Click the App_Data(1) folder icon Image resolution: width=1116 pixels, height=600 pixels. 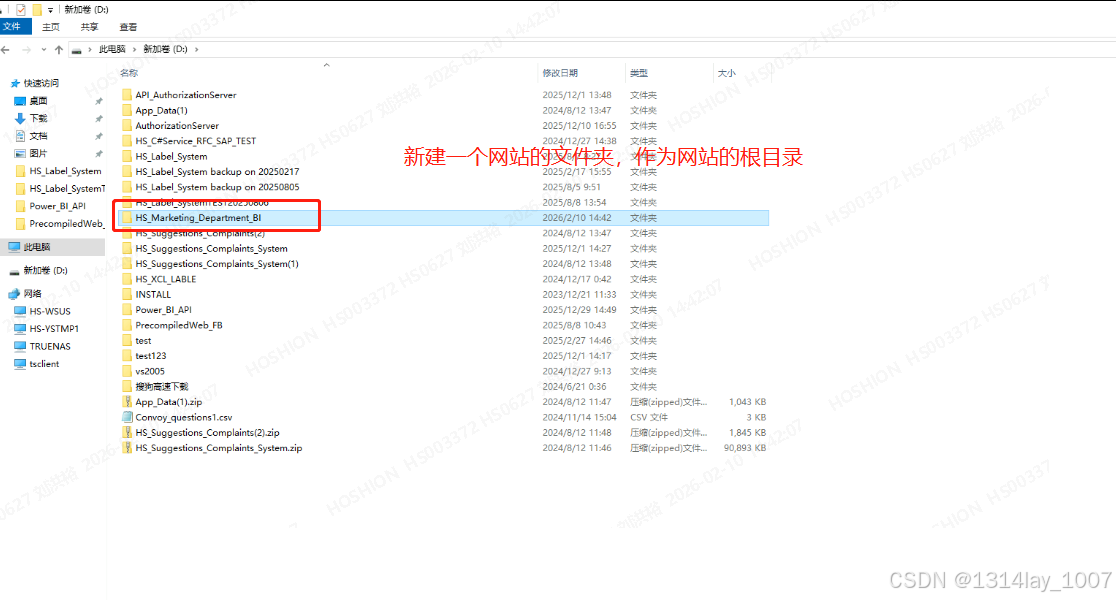(127, 110)
